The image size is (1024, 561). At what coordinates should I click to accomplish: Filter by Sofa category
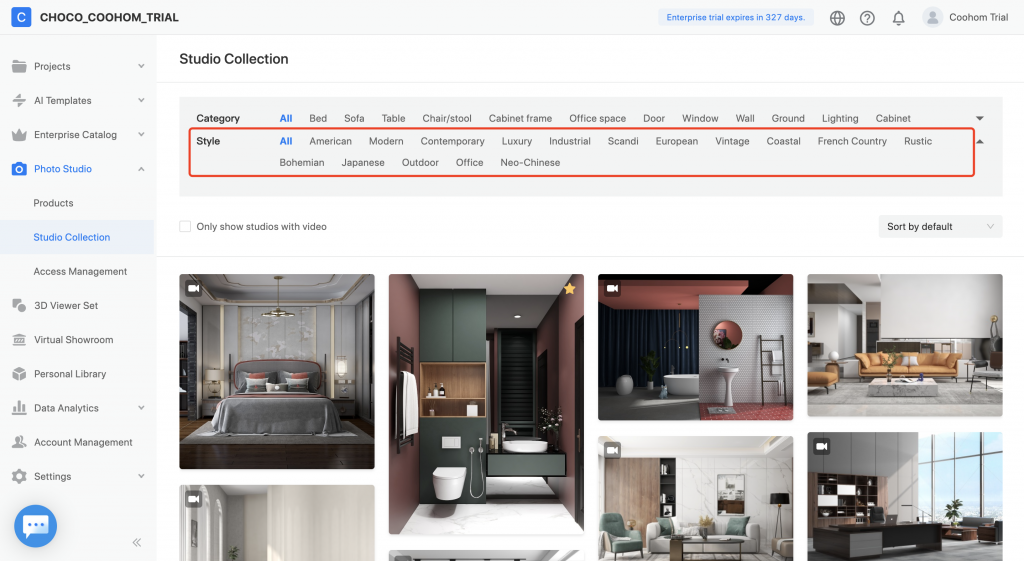click(354, 119)
